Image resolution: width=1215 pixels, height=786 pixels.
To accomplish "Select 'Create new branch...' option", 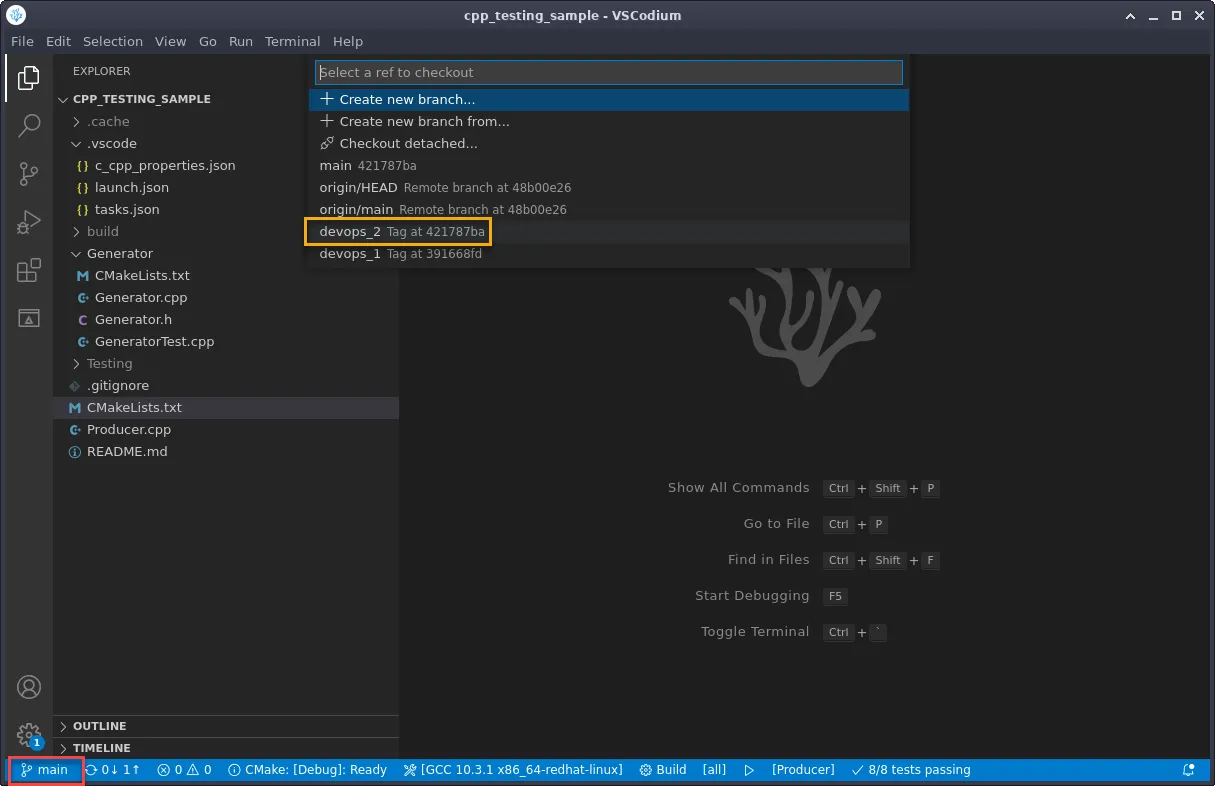I will (x=407, y=100).
